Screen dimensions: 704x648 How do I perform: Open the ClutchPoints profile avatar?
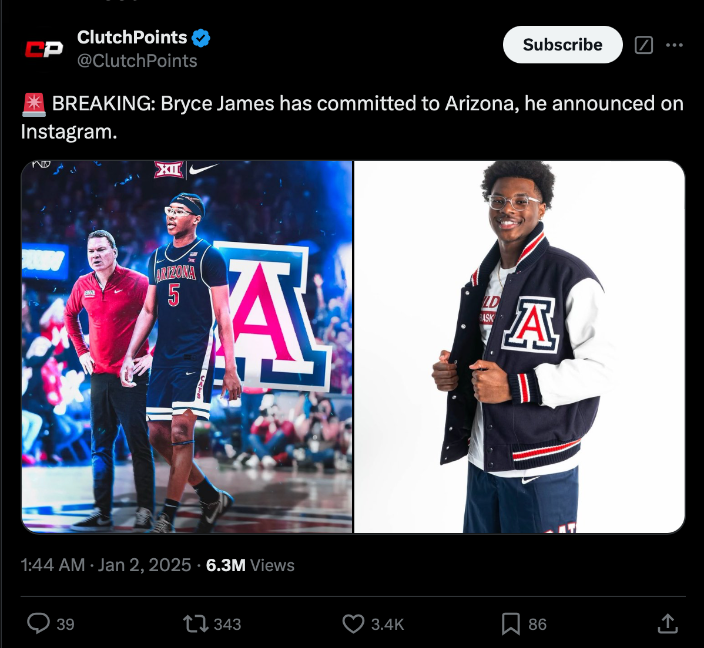tap(43, 47)
